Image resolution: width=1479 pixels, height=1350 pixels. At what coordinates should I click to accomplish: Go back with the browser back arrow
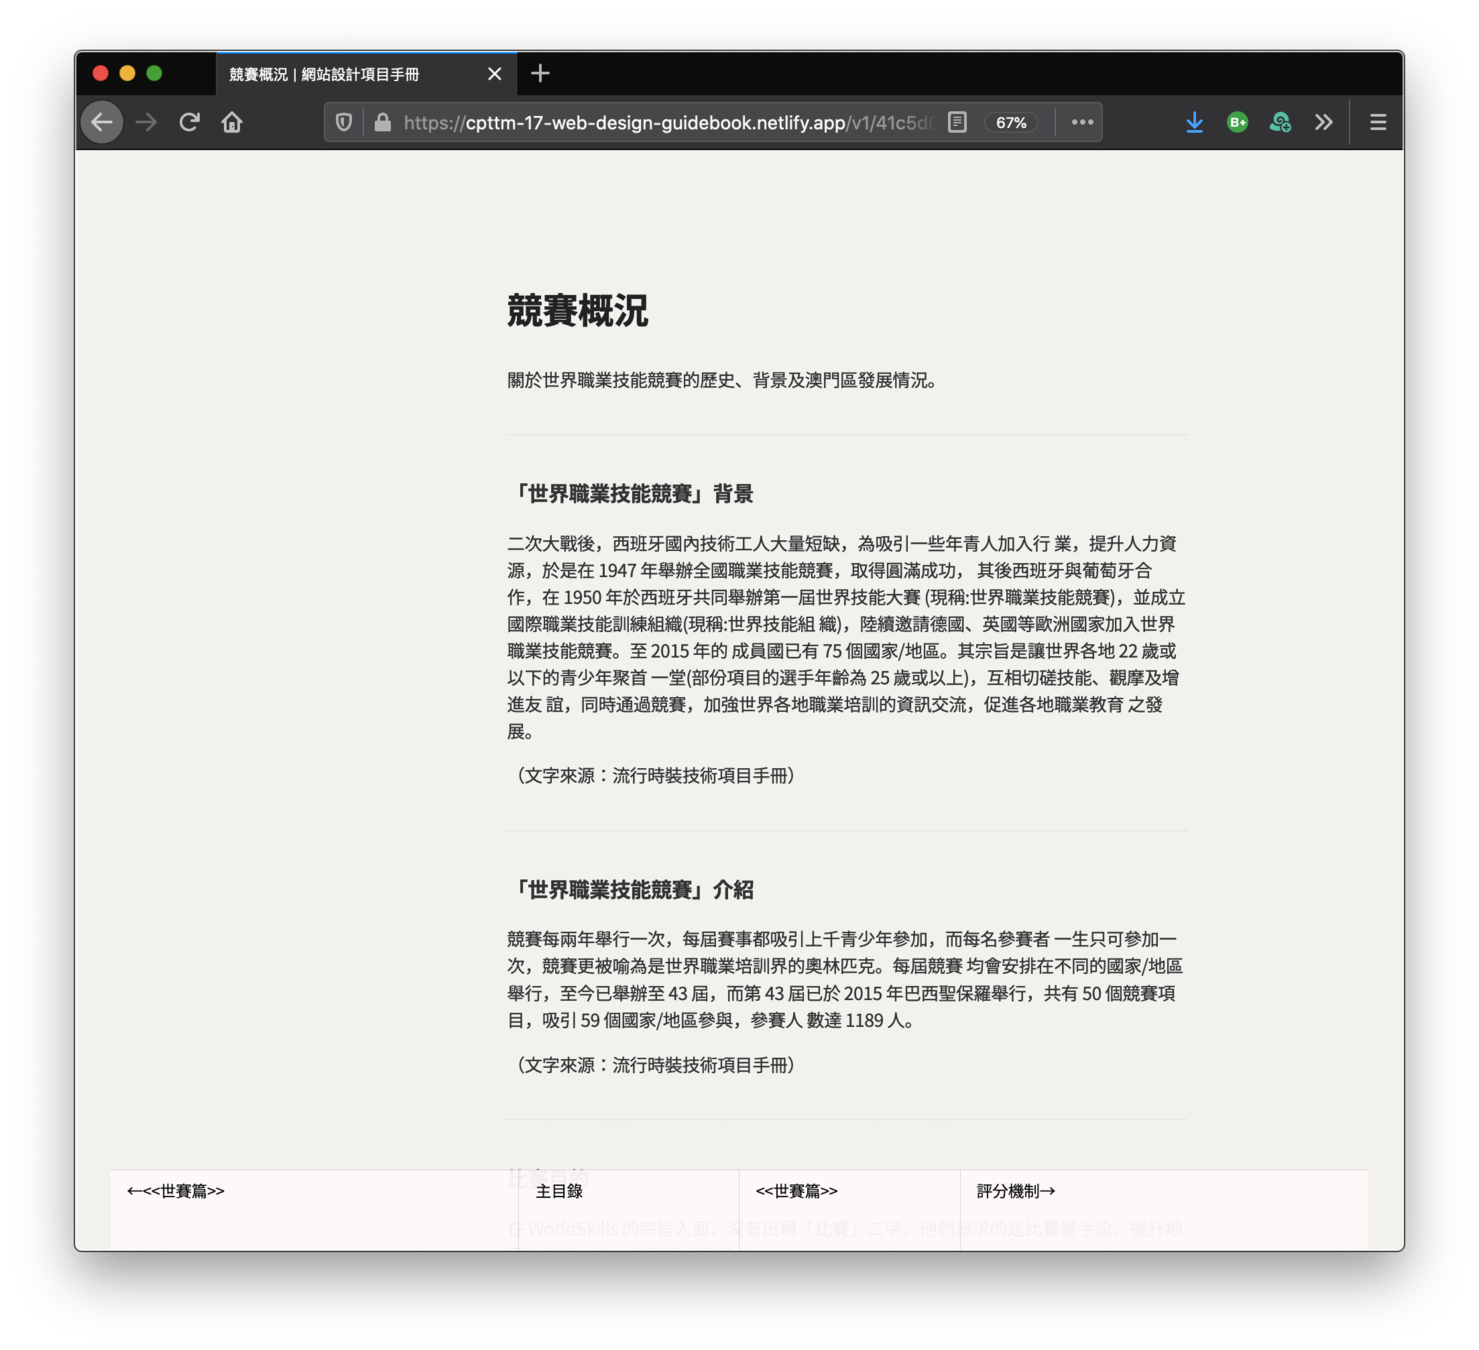click(102, 123)
